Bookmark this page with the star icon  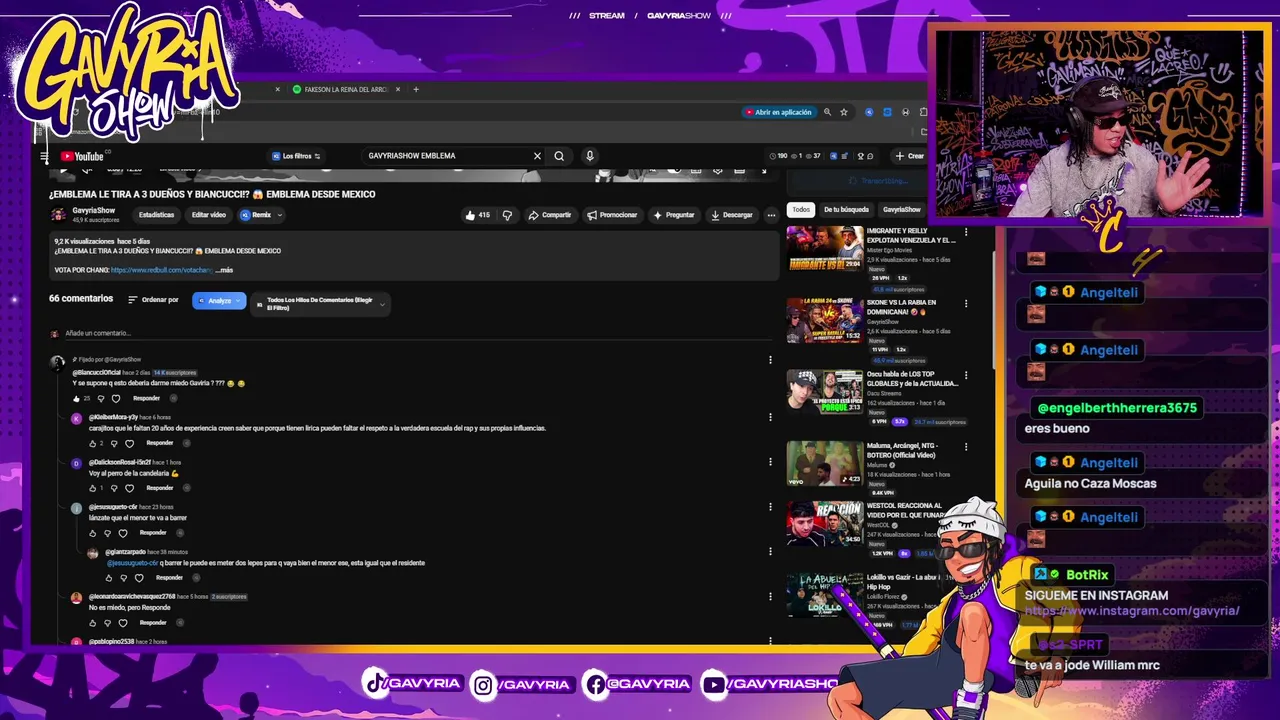click(844, 112)
